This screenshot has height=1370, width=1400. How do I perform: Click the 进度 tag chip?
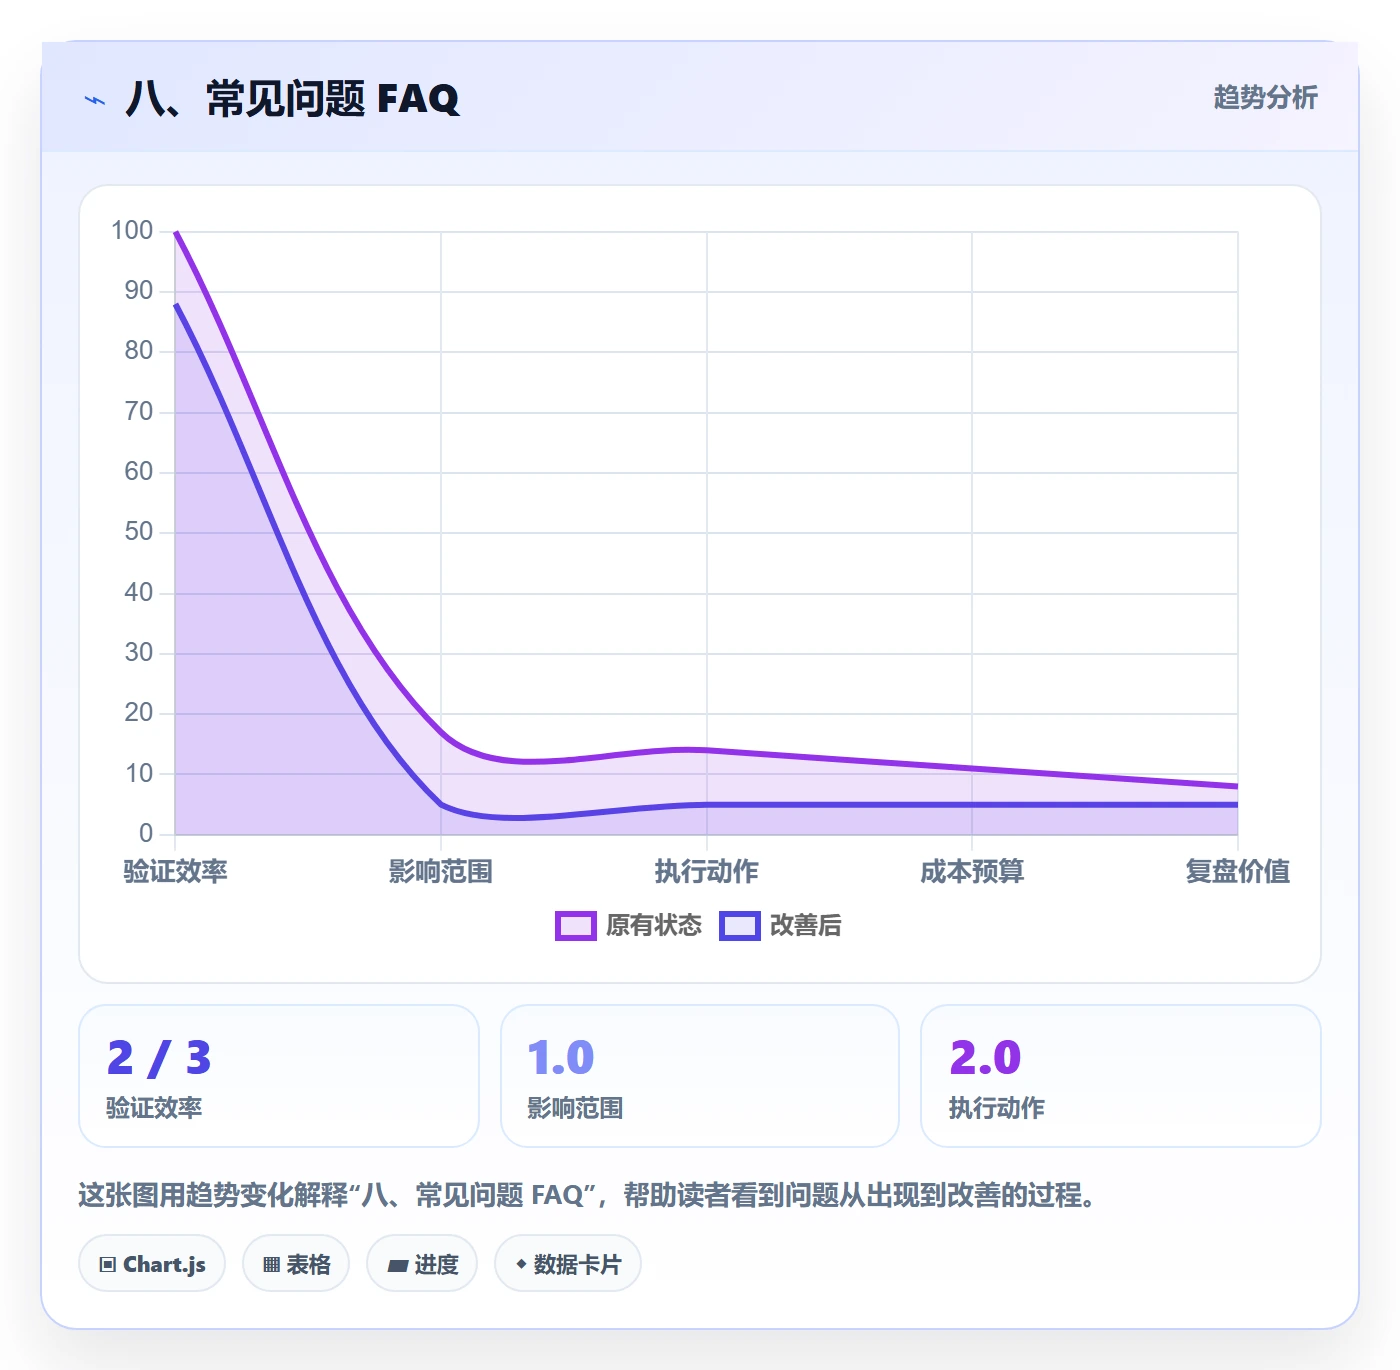422,1264
